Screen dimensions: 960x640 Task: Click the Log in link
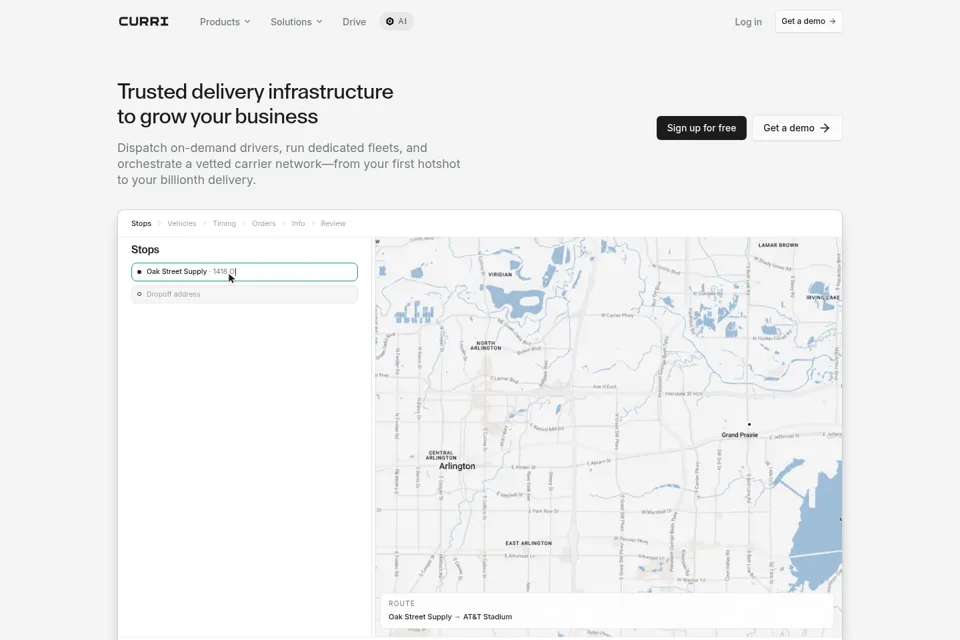click(748, 21)
